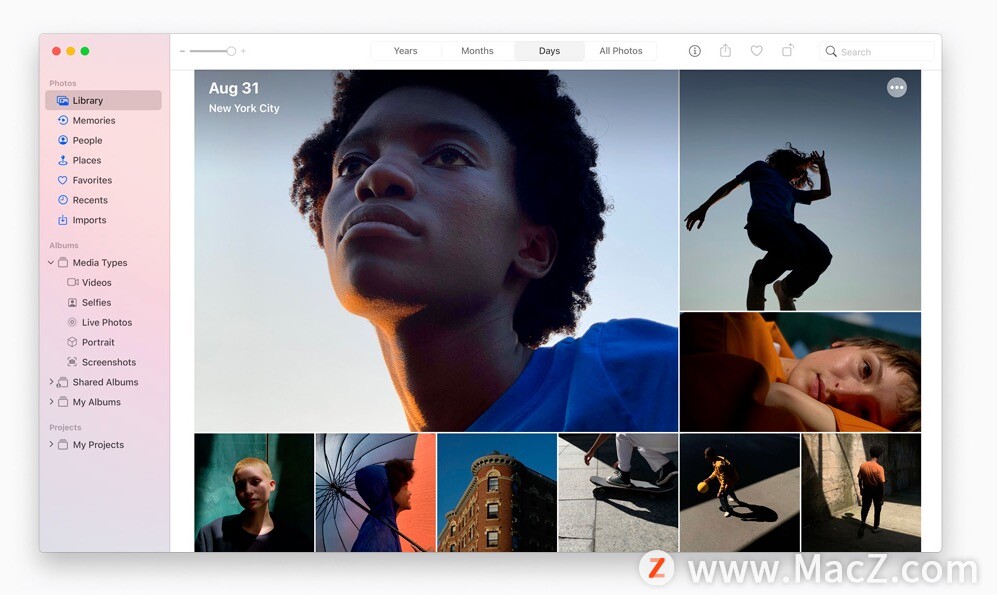Open the more options ellipsis on photo
This screenshot has width=997, height=595.
pyautogui.click(x=897, y=88)
